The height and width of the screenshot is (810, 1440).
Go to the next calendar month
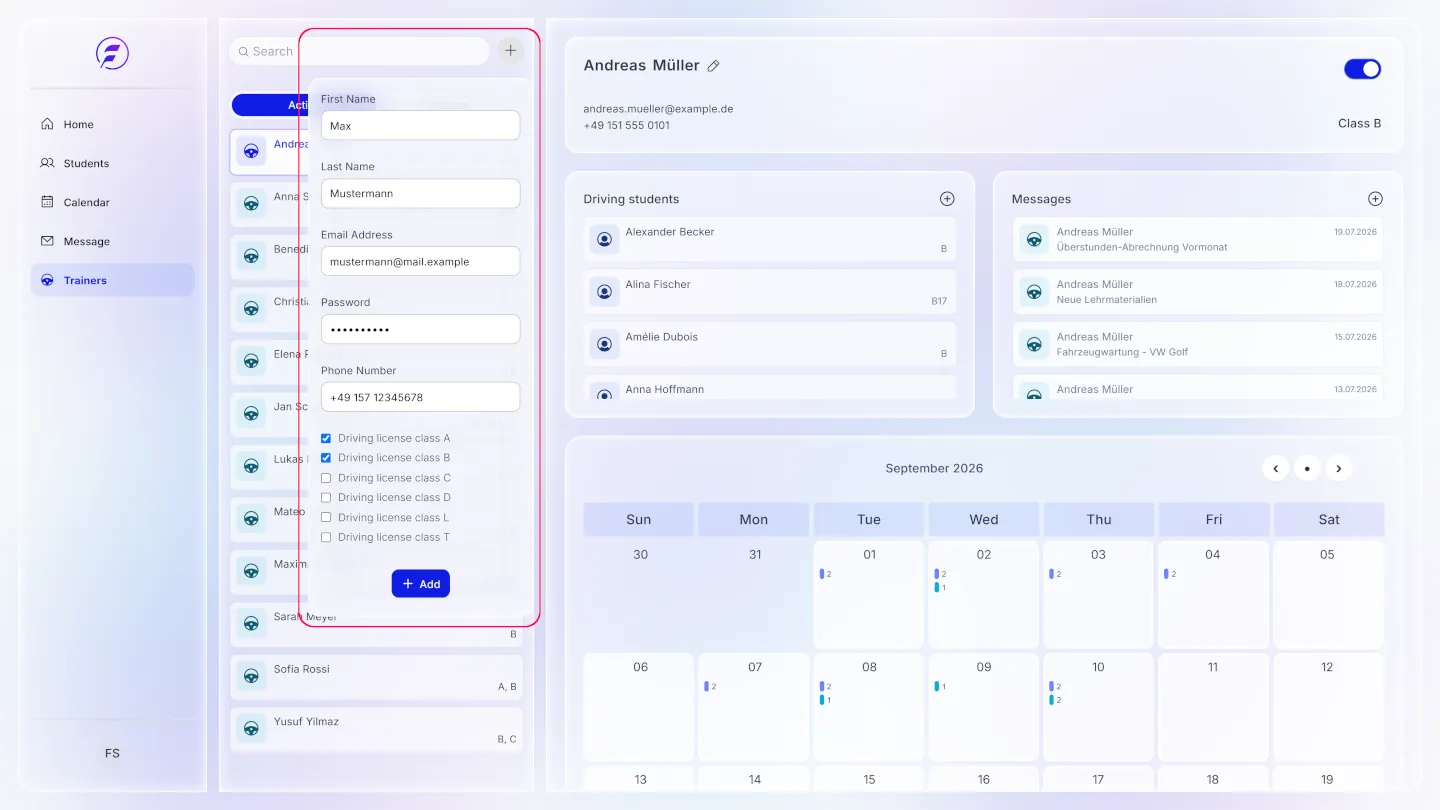point(1339,468)
